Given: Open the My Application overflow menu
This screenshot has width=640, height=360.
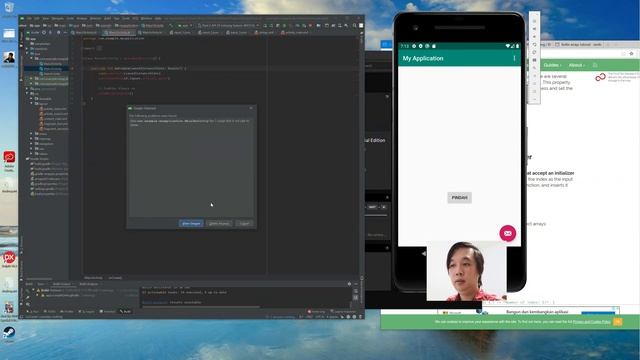Looking at the screenshot, I should coord(514,58).
